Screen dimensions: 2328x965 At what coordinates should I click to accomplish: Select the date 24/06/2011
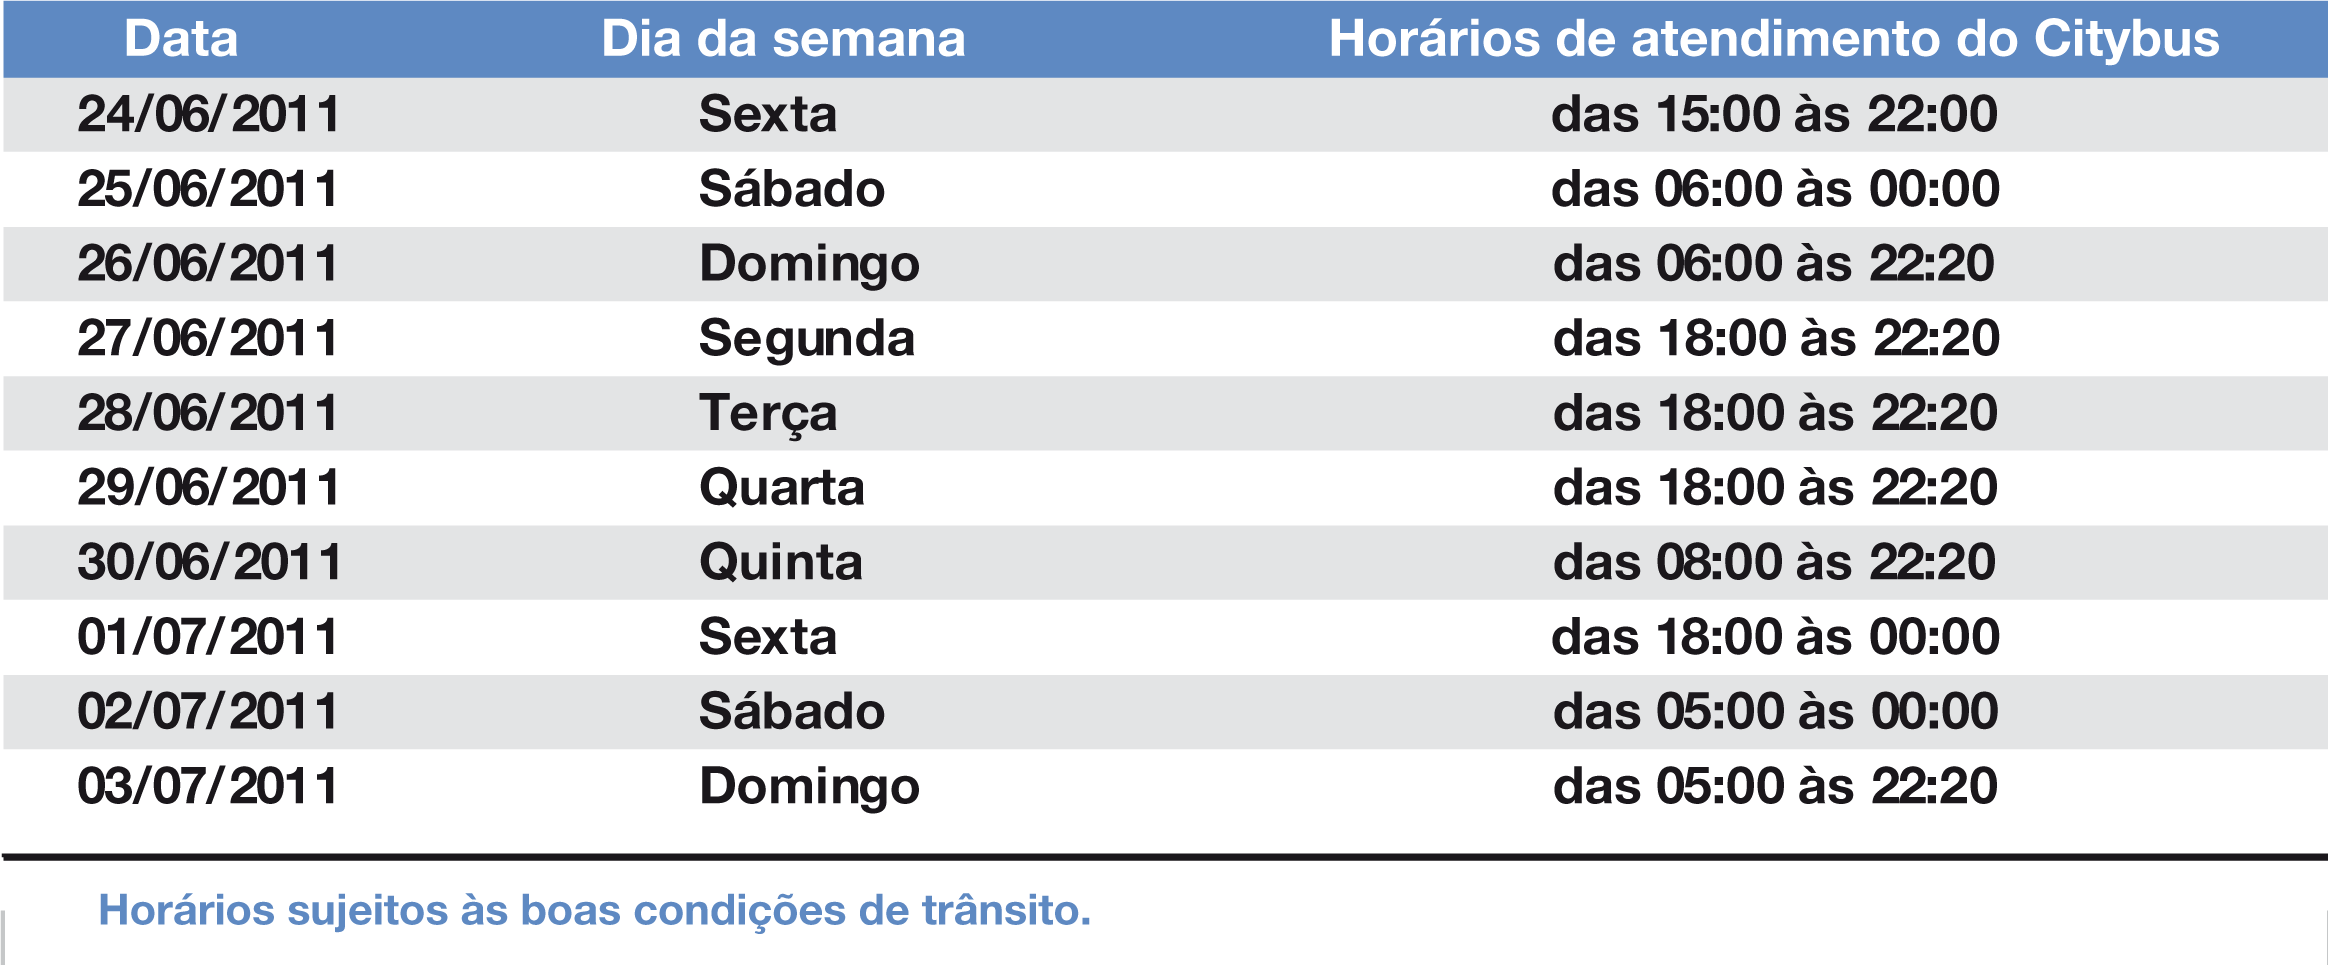click(209, 114)
